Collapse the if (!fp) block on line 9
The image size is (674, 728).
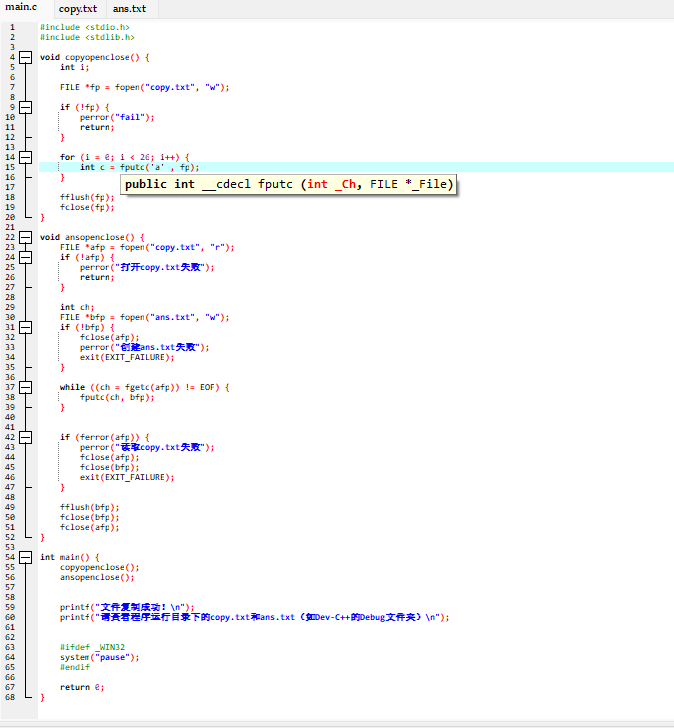click(26, 107)
